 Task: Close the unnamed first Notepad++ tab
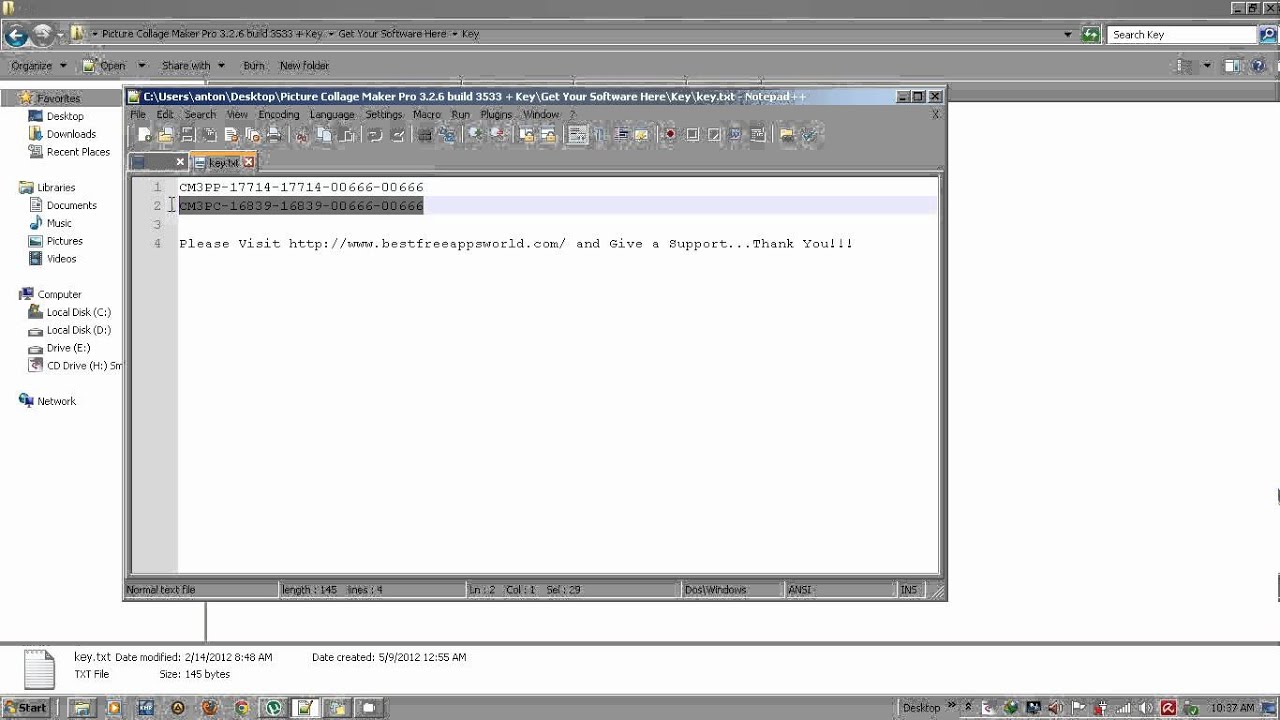[x=180, y=162]
